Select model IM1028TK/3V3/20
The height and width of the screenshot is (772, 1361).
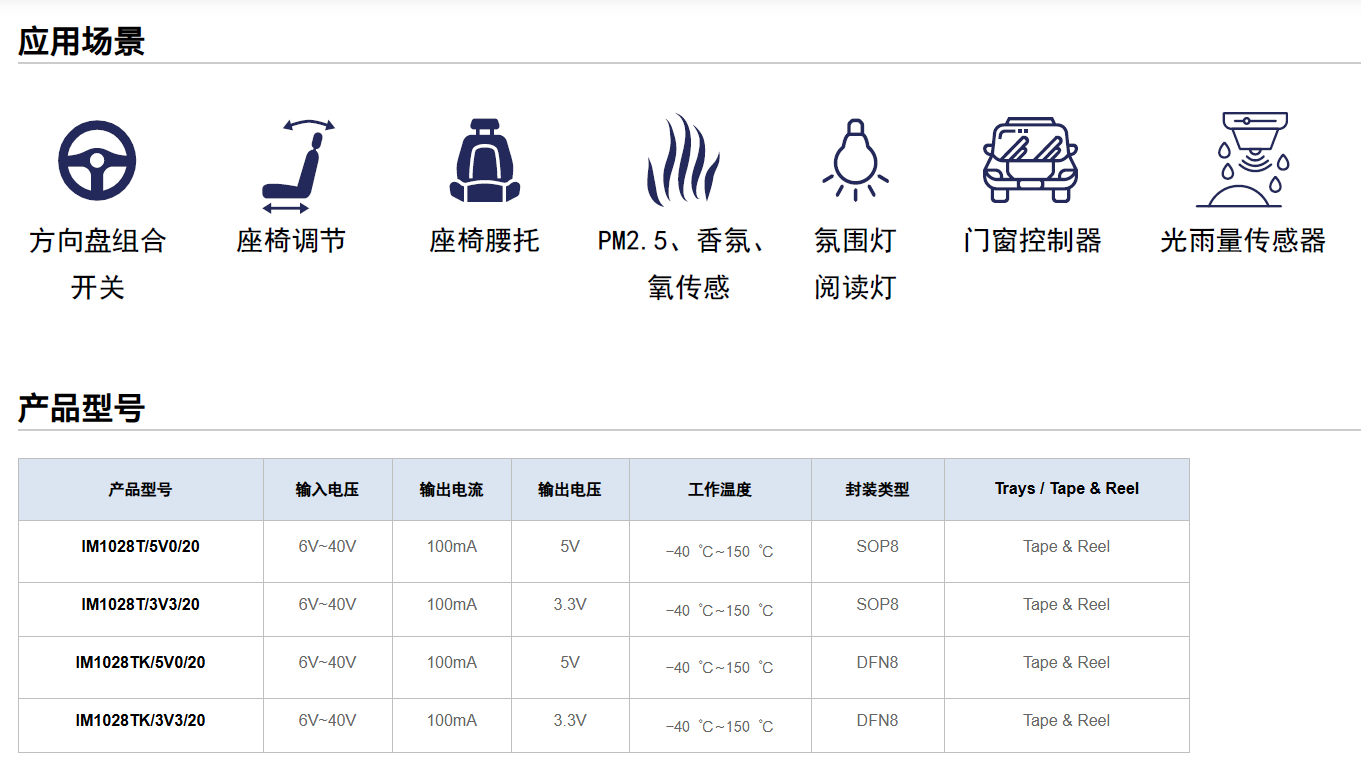click(x=140, y=721)
